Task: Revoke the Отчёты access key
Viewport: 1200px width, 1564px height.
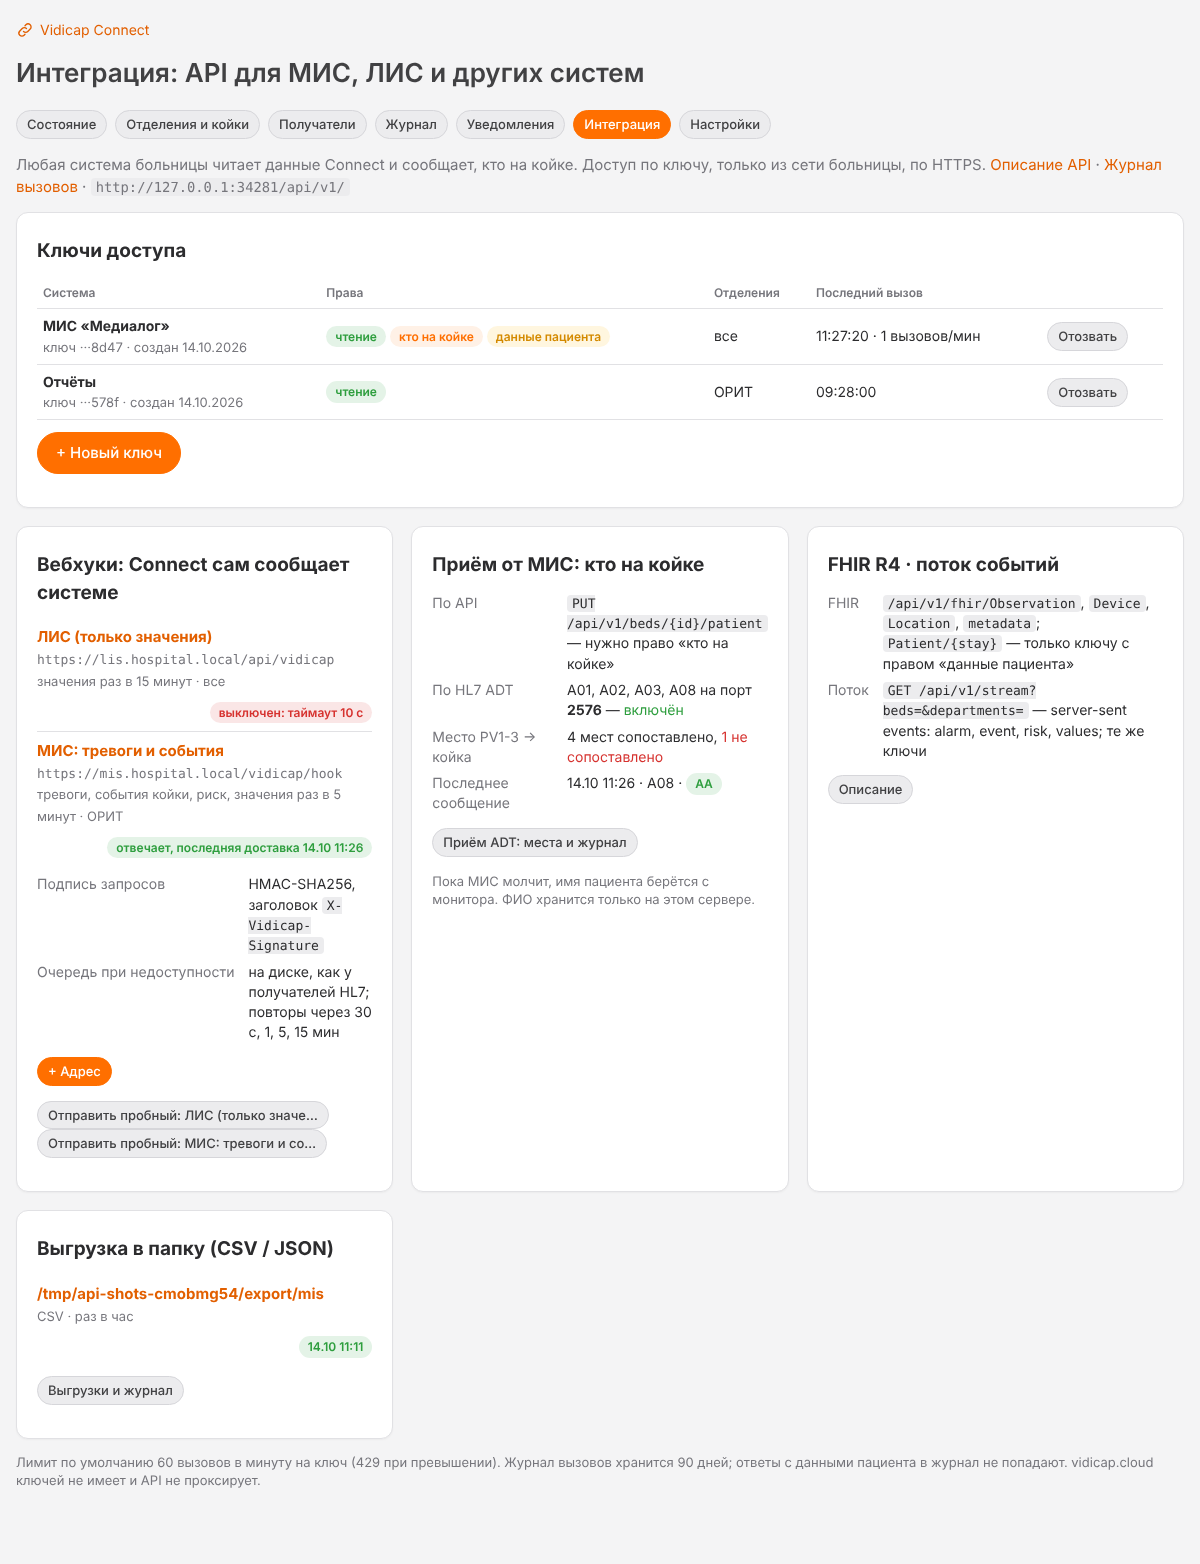Action: point(1087,392)
